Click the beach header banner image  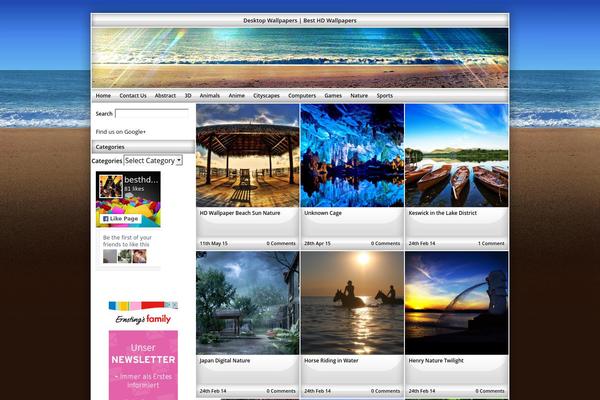(300, 58)
